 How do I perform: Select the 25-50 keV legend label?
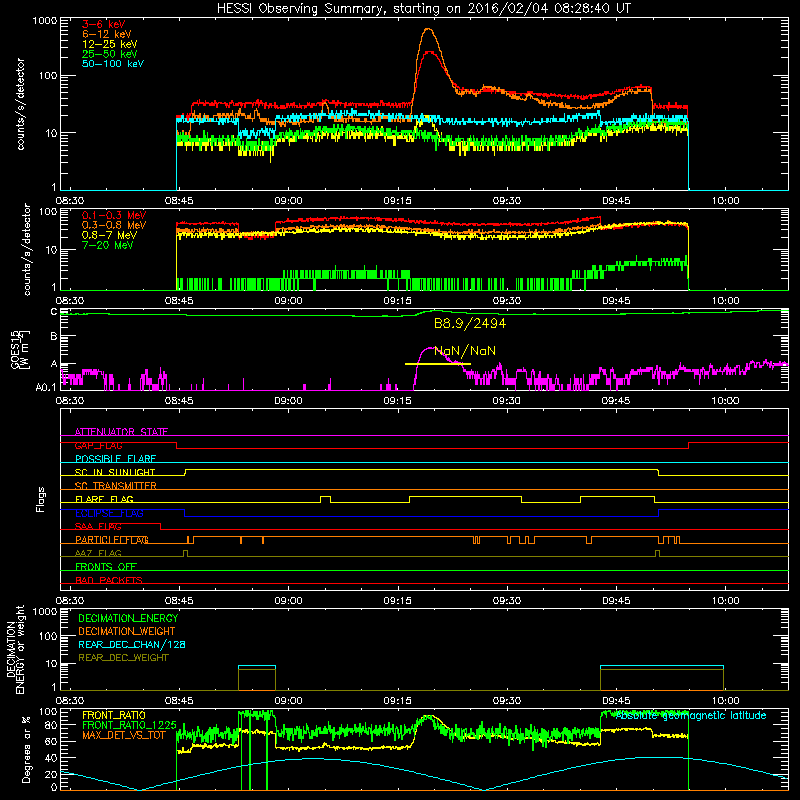(110, 54)
